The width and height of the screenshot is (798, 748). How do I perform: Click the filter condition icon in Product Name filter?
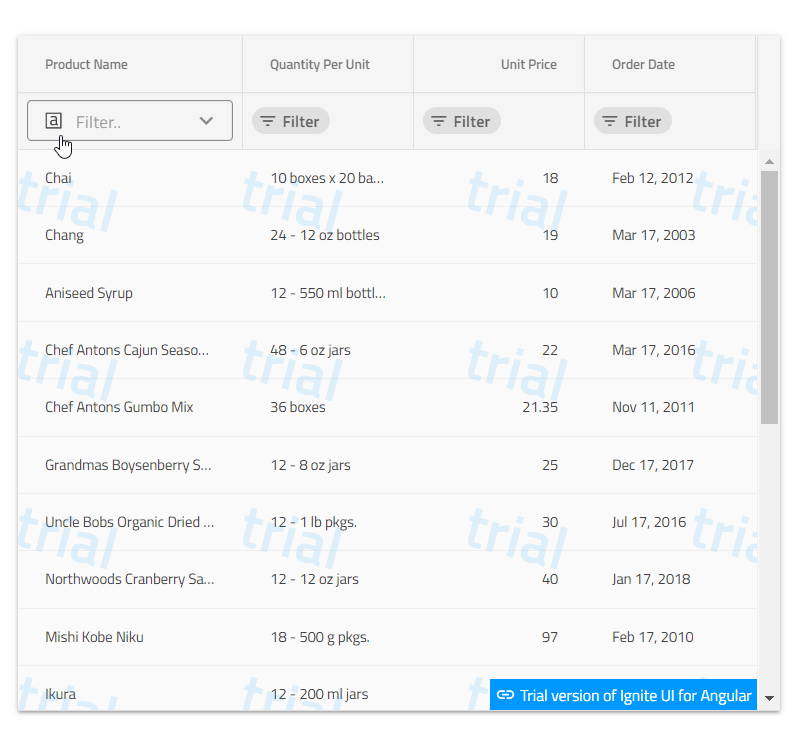(x=54, y=121)
